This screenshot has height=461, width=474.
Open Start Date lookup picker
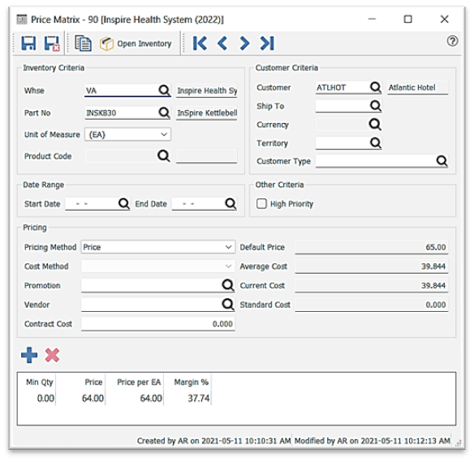click(x=124, y=203)
